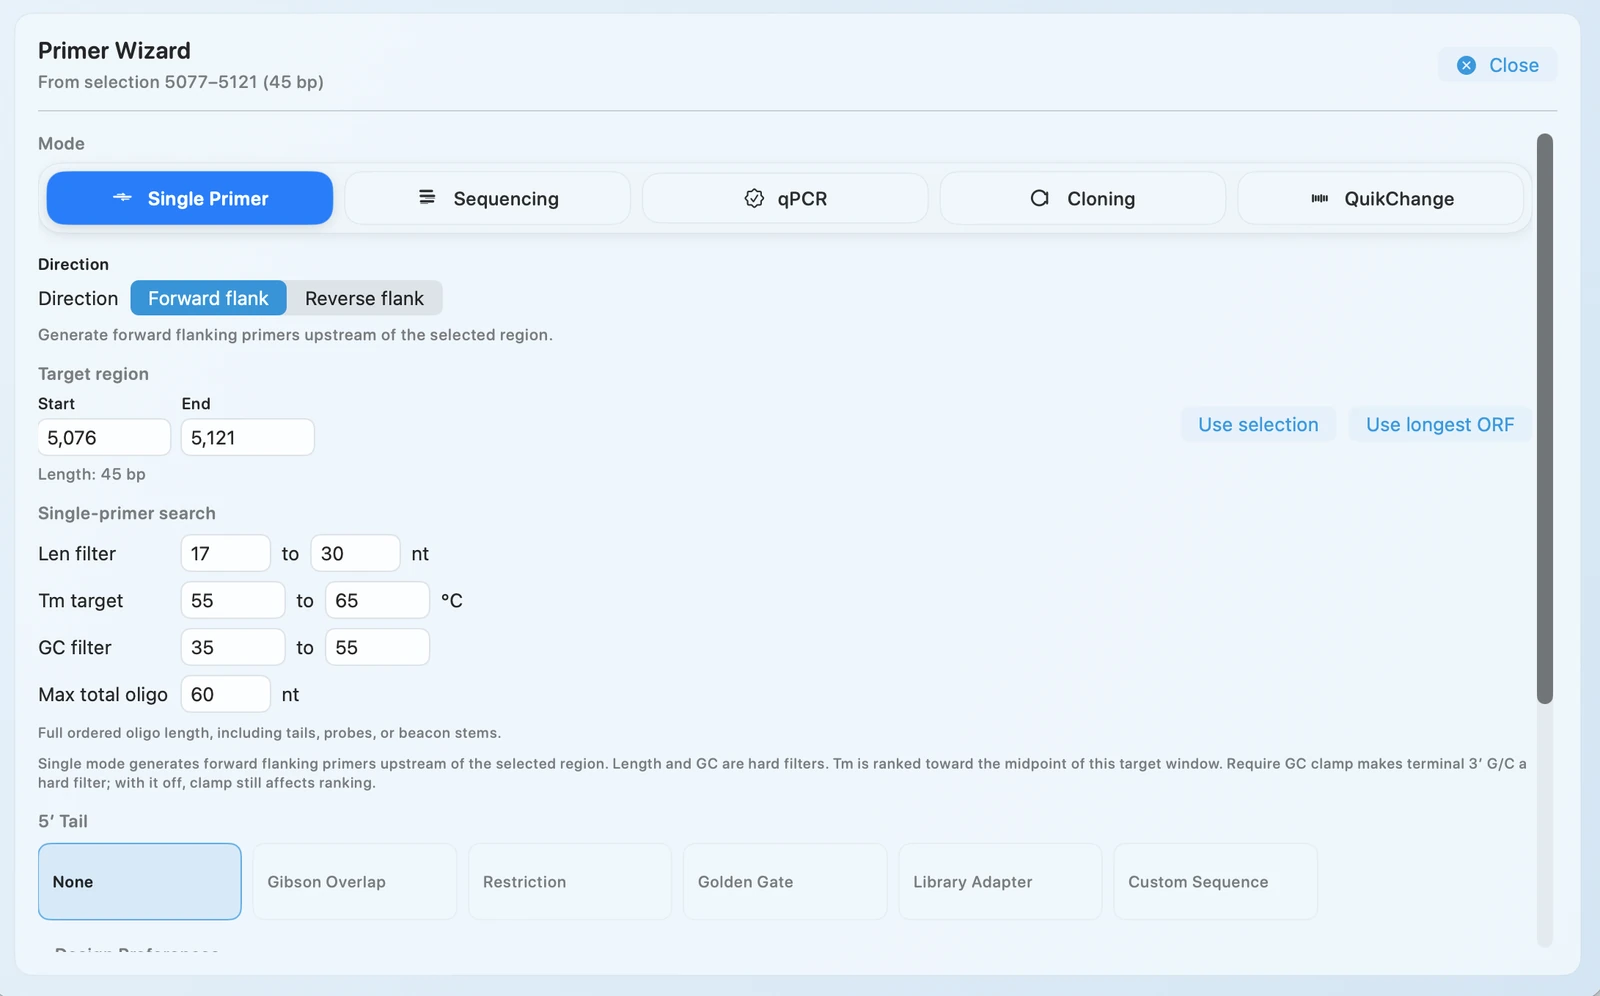
Task: Choose Custom Sequence 5′ tail option
Action: point(1215,881)
